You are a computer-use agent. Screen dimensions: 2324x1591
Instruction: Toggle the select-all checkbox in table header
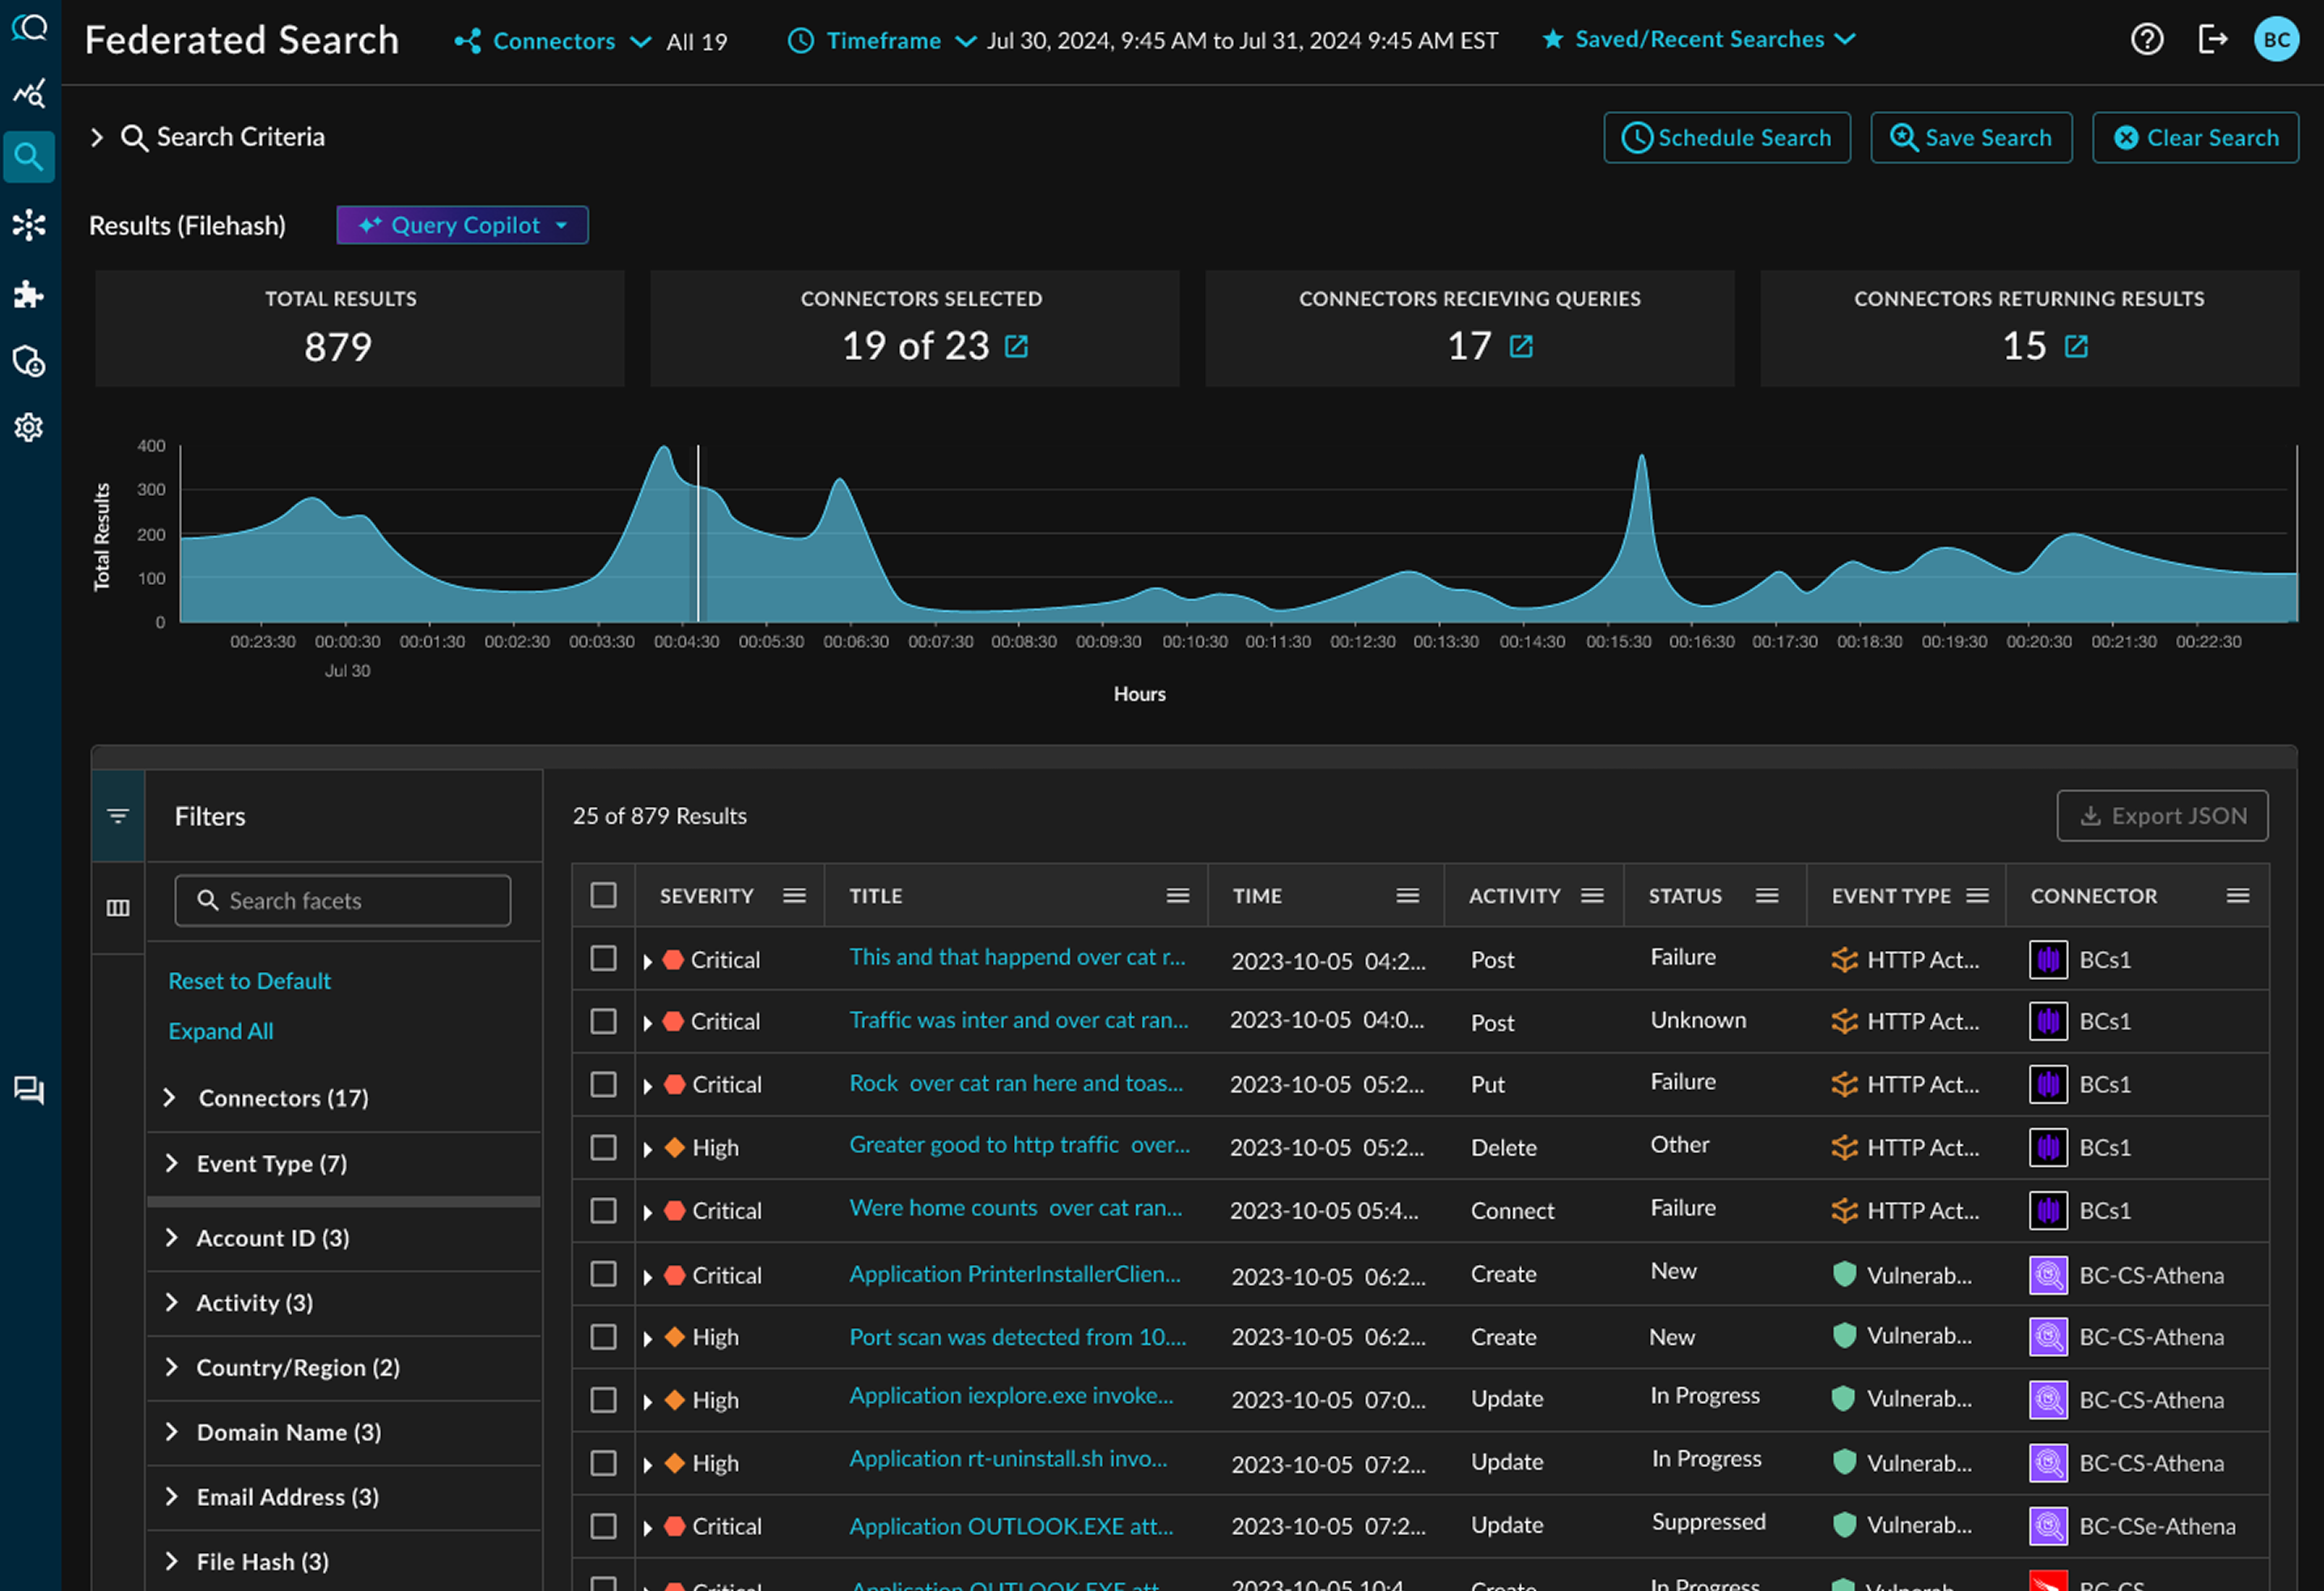click(603, 895)
